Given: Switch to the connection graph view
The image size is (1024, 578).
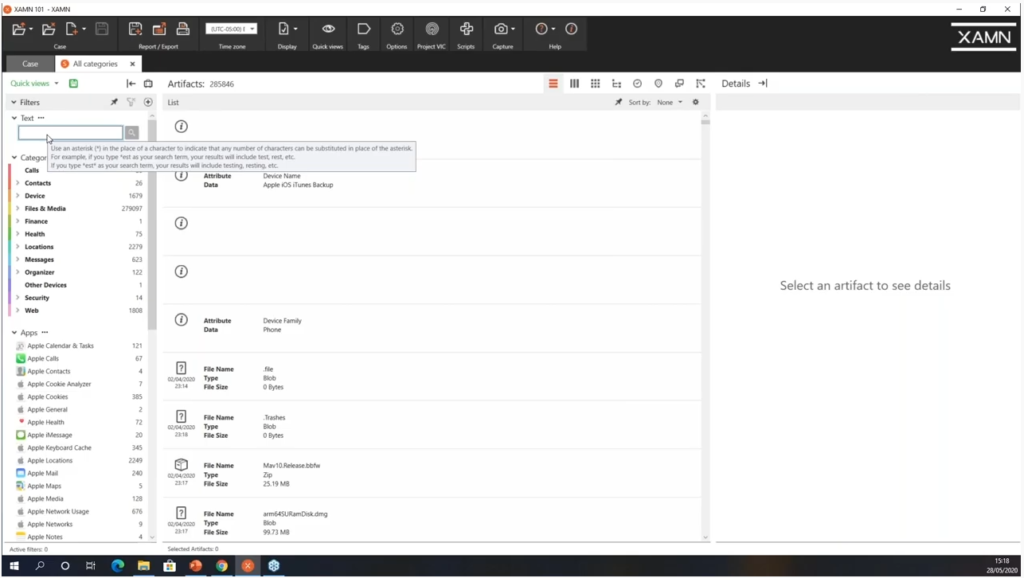Looking at the screenshot, I should 701,84.
